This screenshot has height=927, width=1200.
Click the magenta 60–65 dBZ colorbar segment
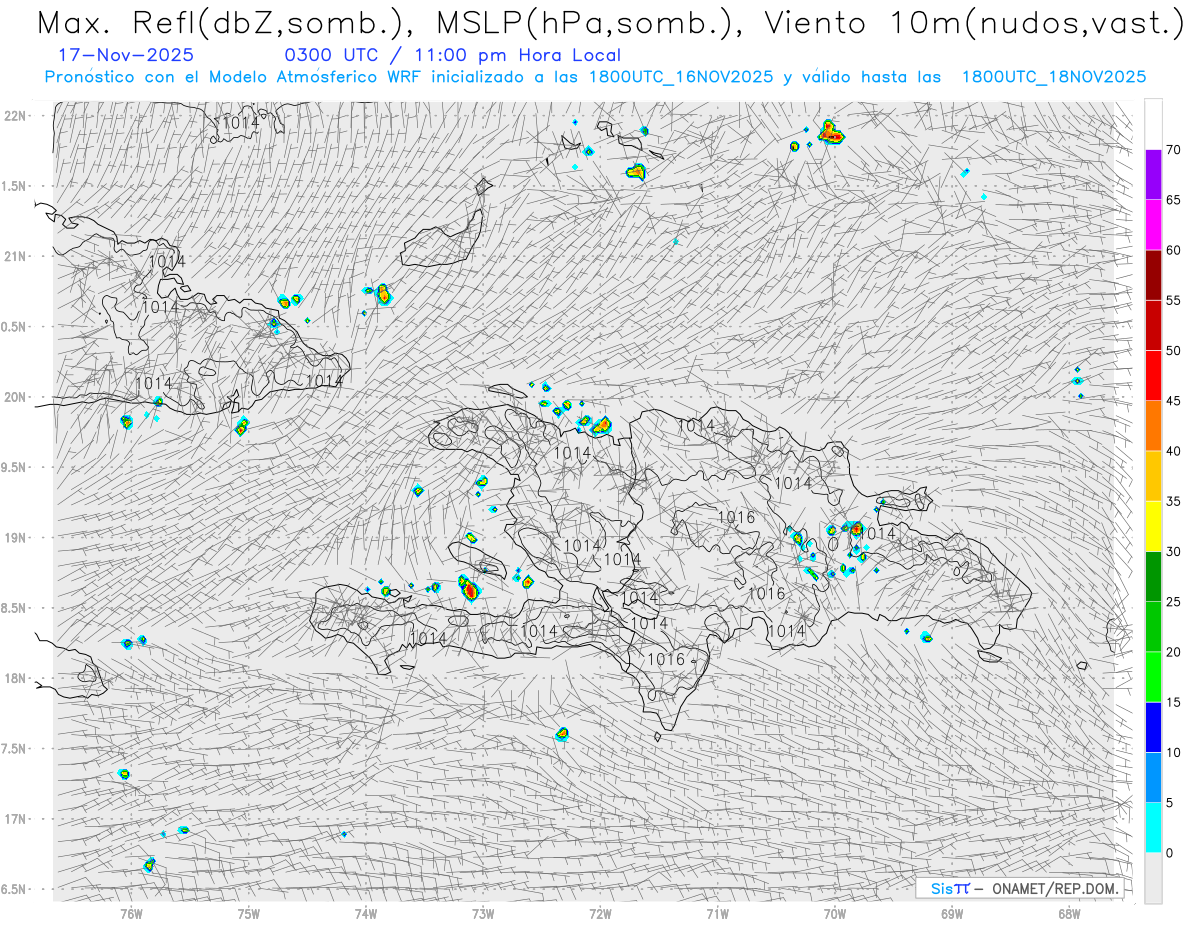1153,225
